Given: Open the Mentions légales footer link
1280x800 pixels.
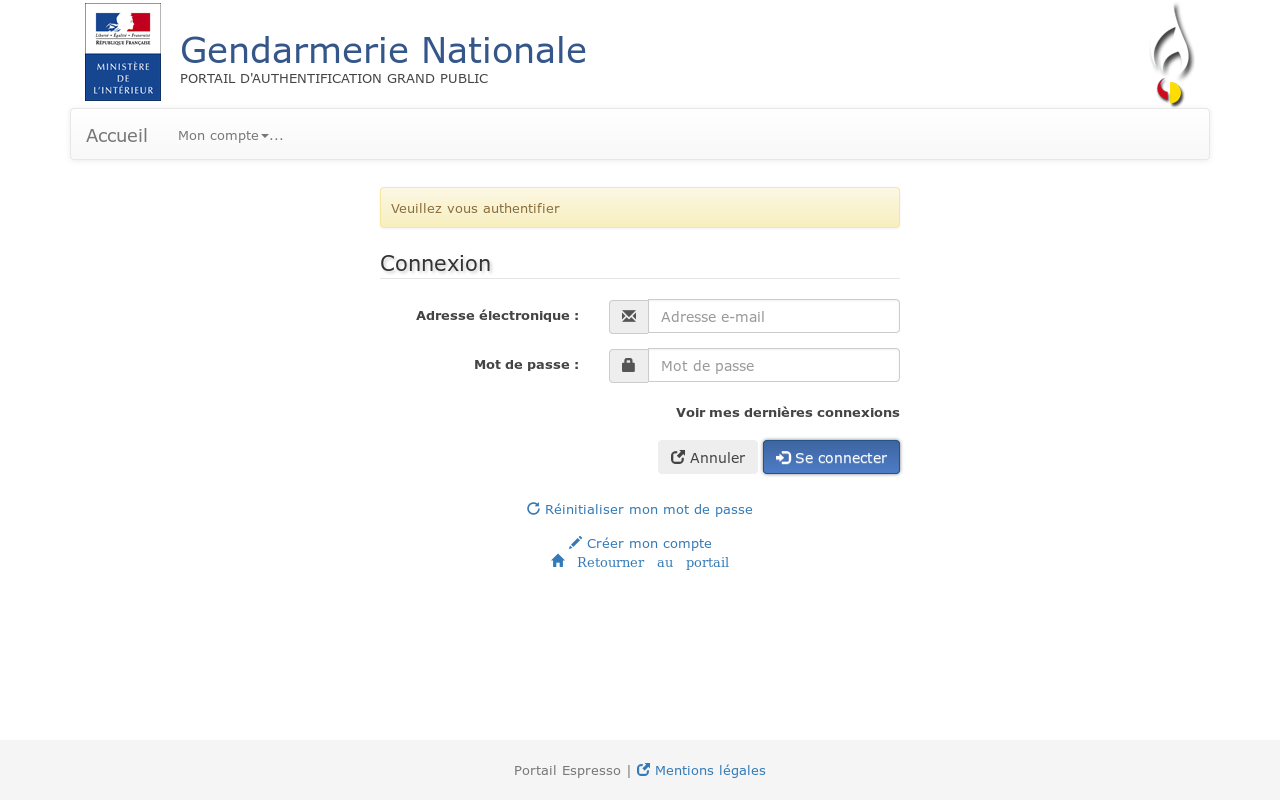Looking at the screenshot, I should point(701,770).
